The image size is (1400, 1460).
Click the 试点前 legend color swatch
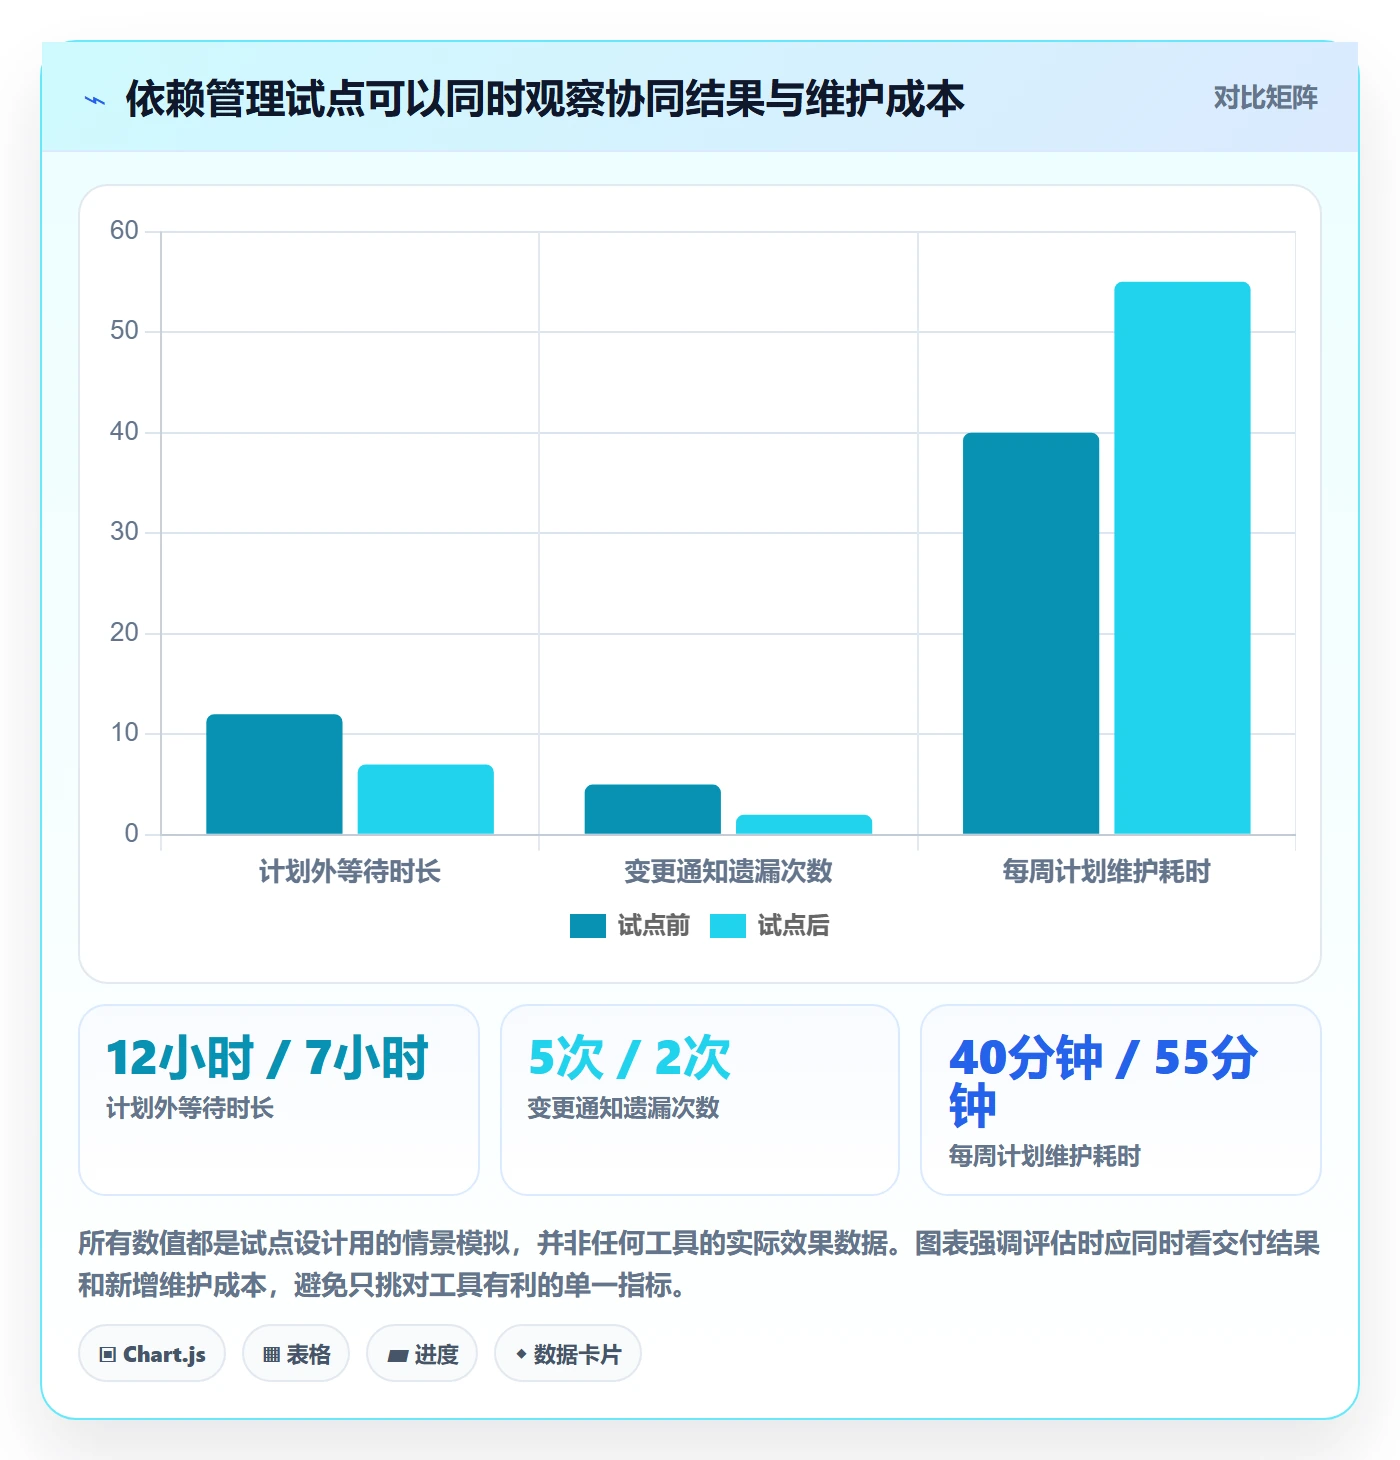(x=588, y=926)
